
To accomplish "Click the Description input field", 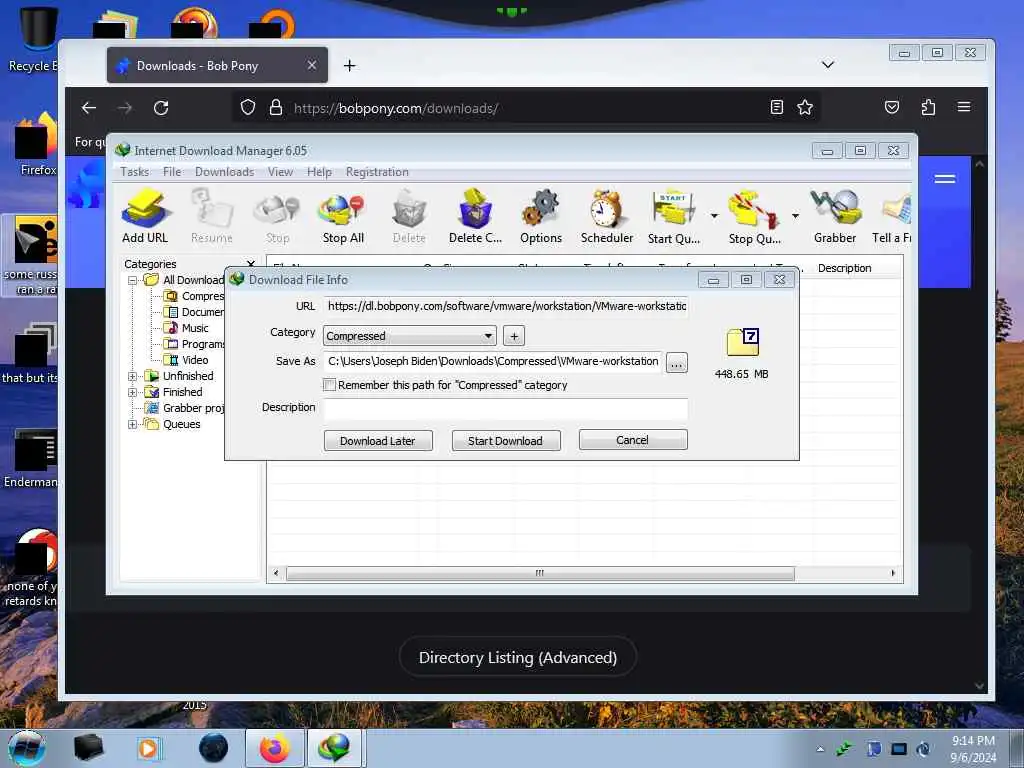I will 505,409.
